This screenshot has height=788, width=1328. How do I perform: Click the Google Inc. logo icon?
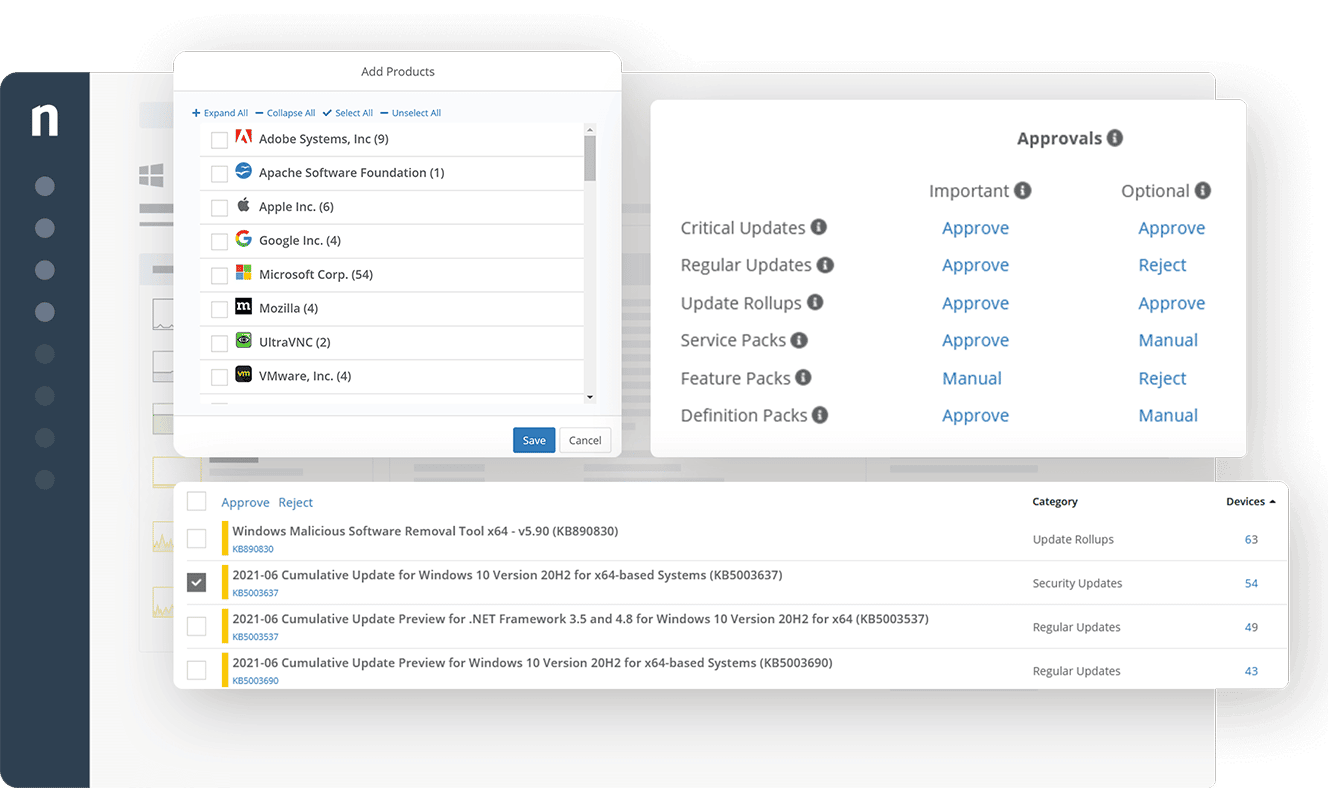coord(243,240)
